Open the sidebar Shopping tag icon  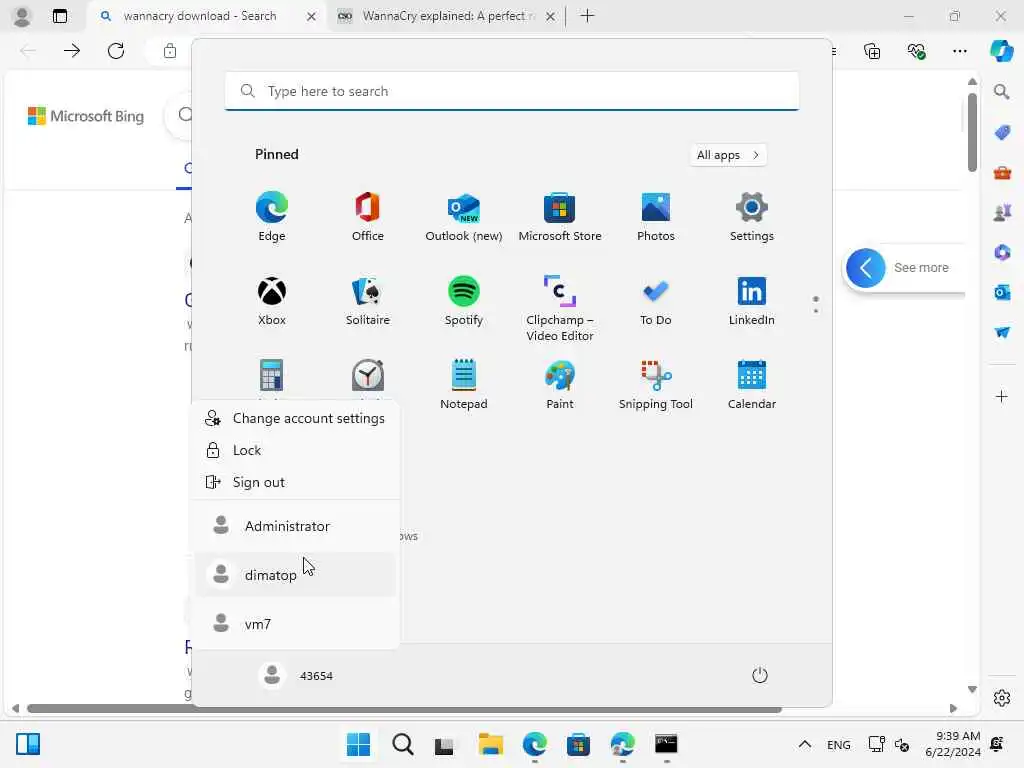(1002, 132)
